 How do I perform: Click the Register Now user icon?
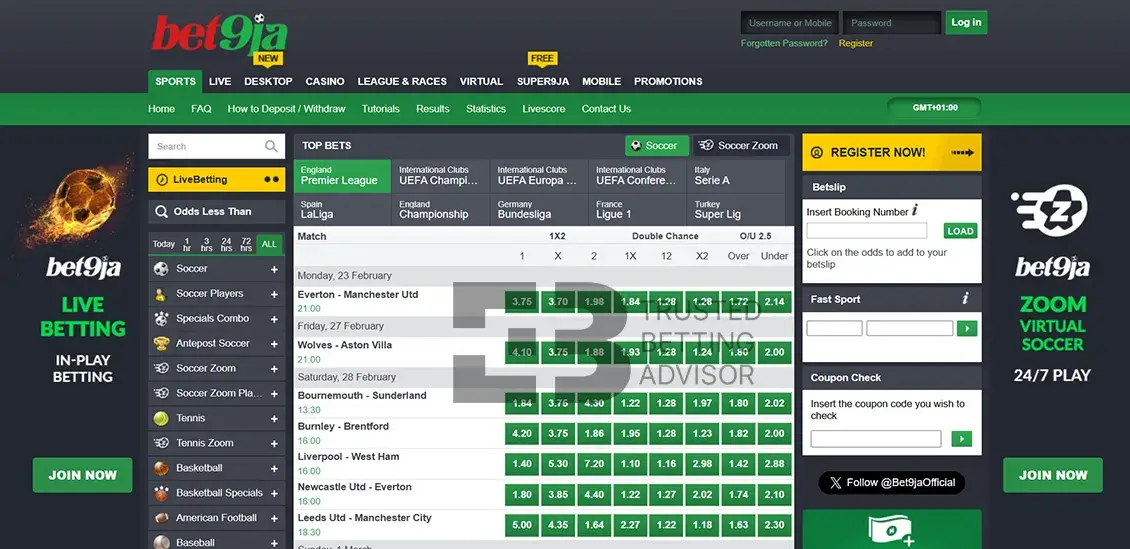817,153
